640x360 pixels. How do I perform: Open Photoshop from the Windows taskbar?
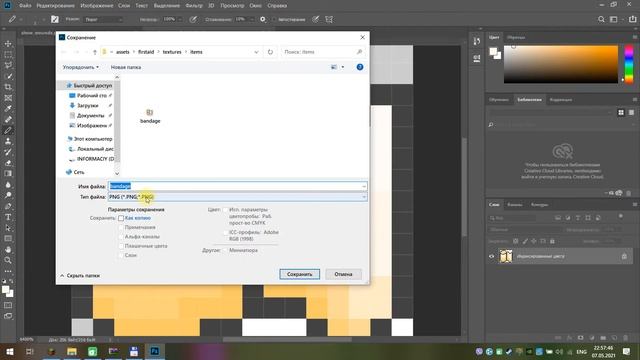click(155, 351)
